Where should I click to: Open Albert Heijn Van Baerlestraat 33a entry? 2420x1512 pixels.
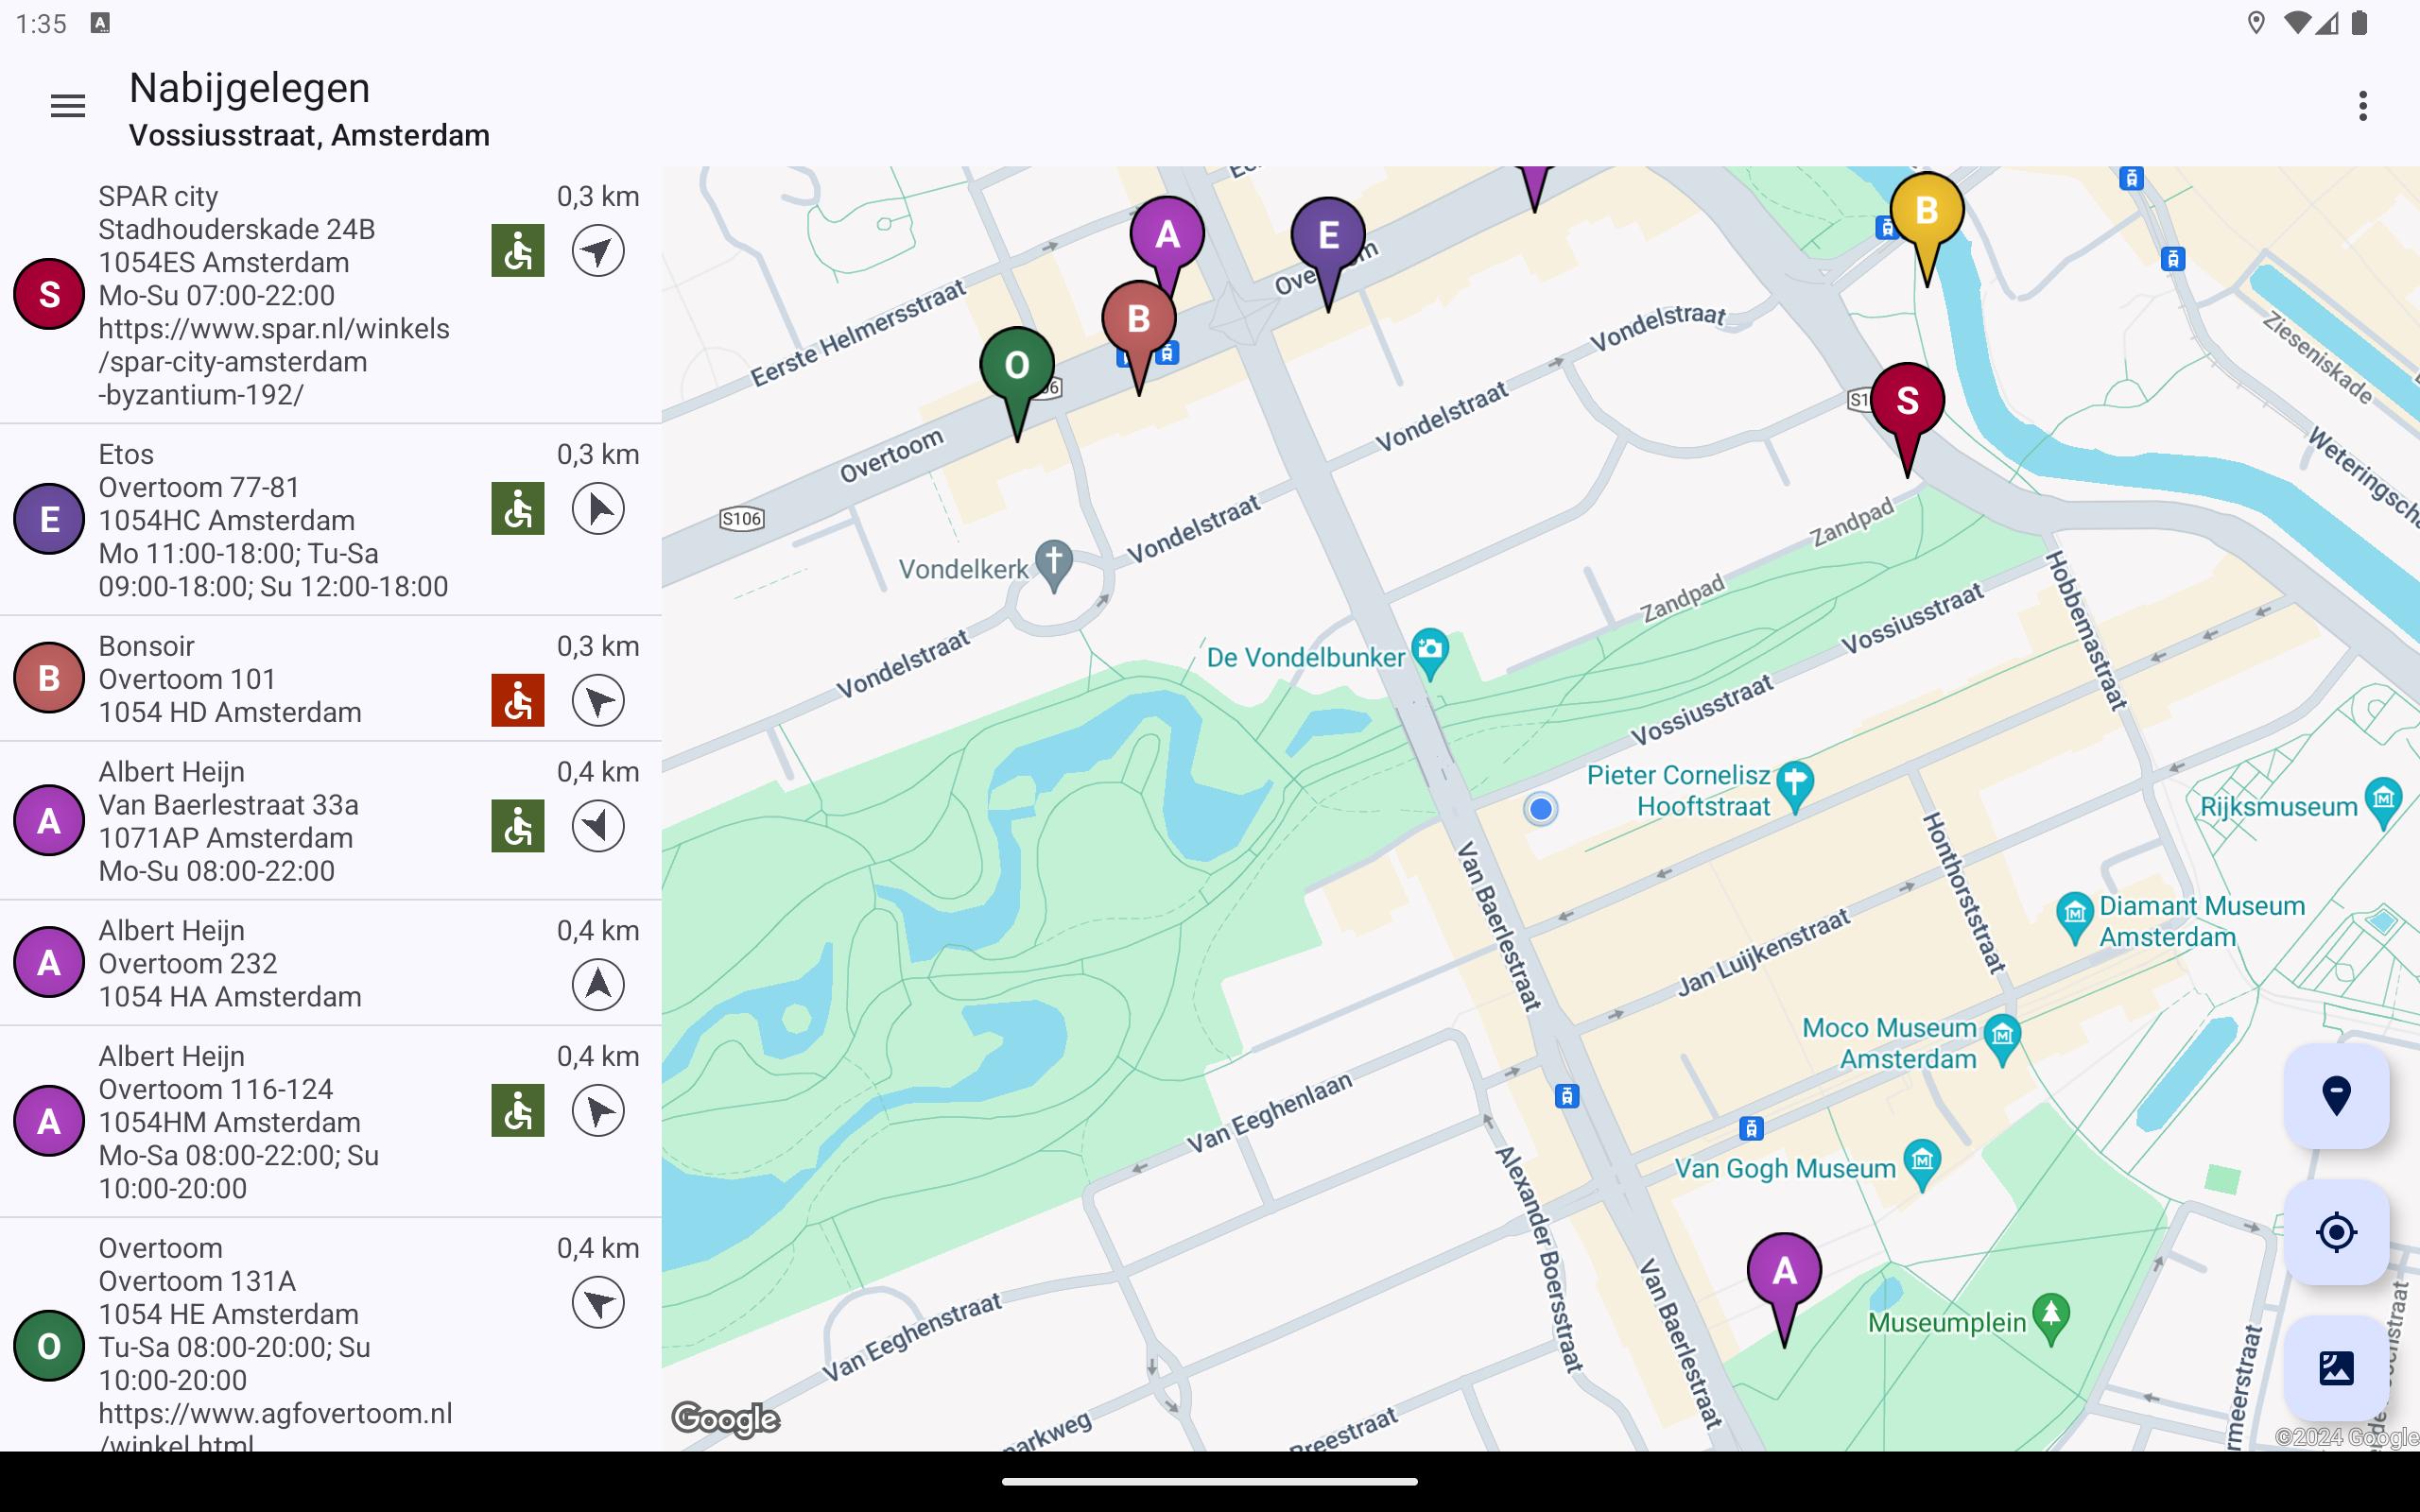pyautogui.click(x=331, y=821)
